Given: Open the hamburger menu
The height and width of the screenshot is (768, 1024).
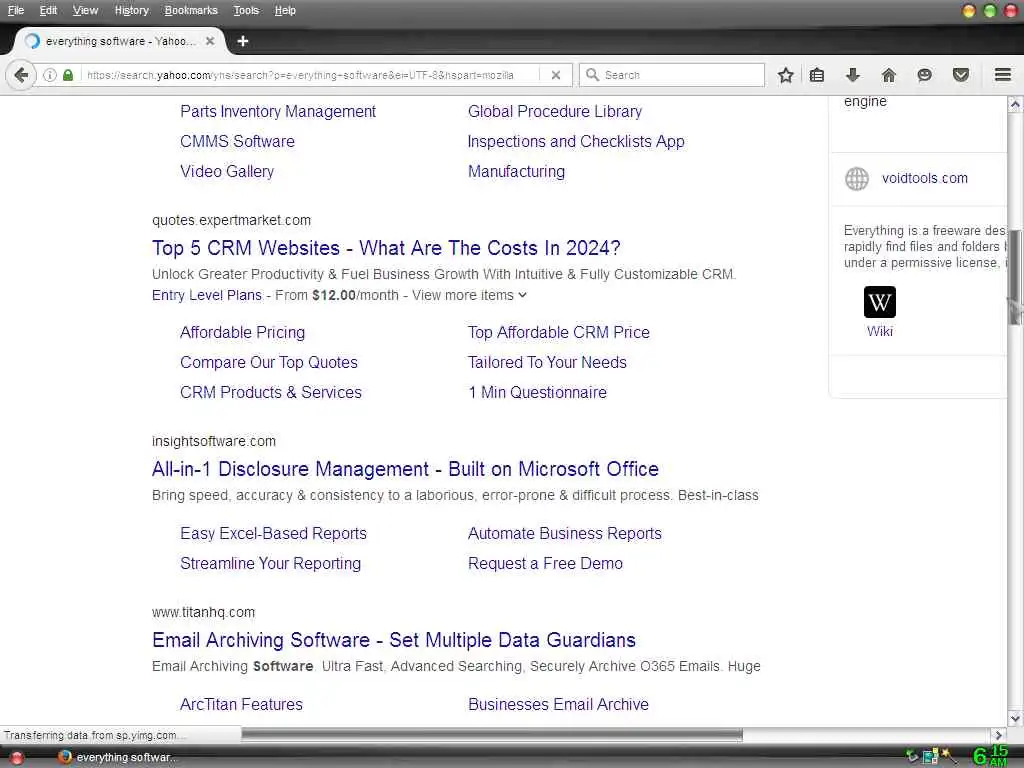Looking at the screenshot, I should [x=1003, y=75].
